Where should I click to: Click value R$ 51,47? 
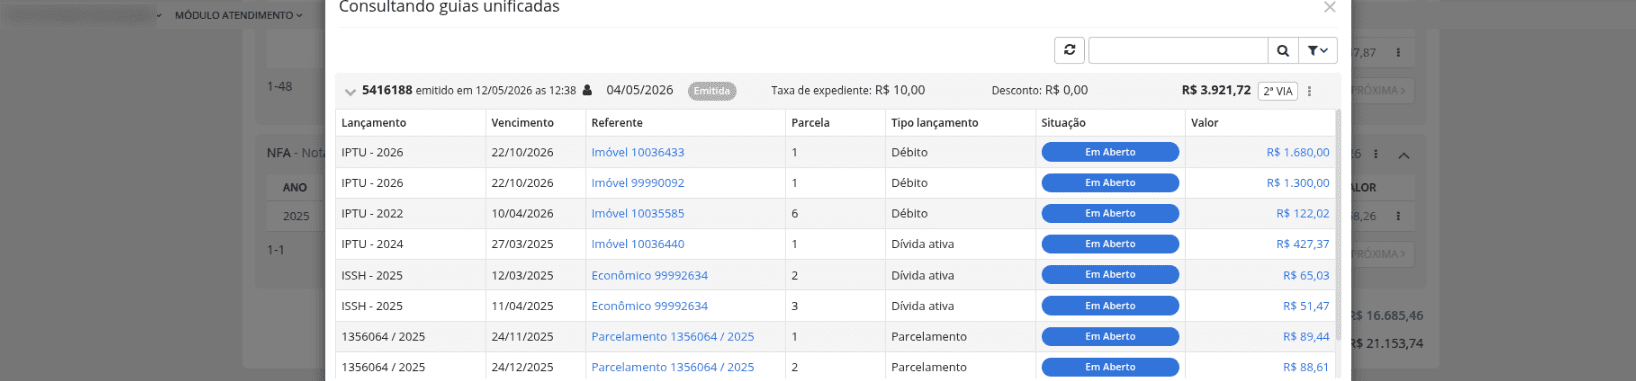(1306, 306)
